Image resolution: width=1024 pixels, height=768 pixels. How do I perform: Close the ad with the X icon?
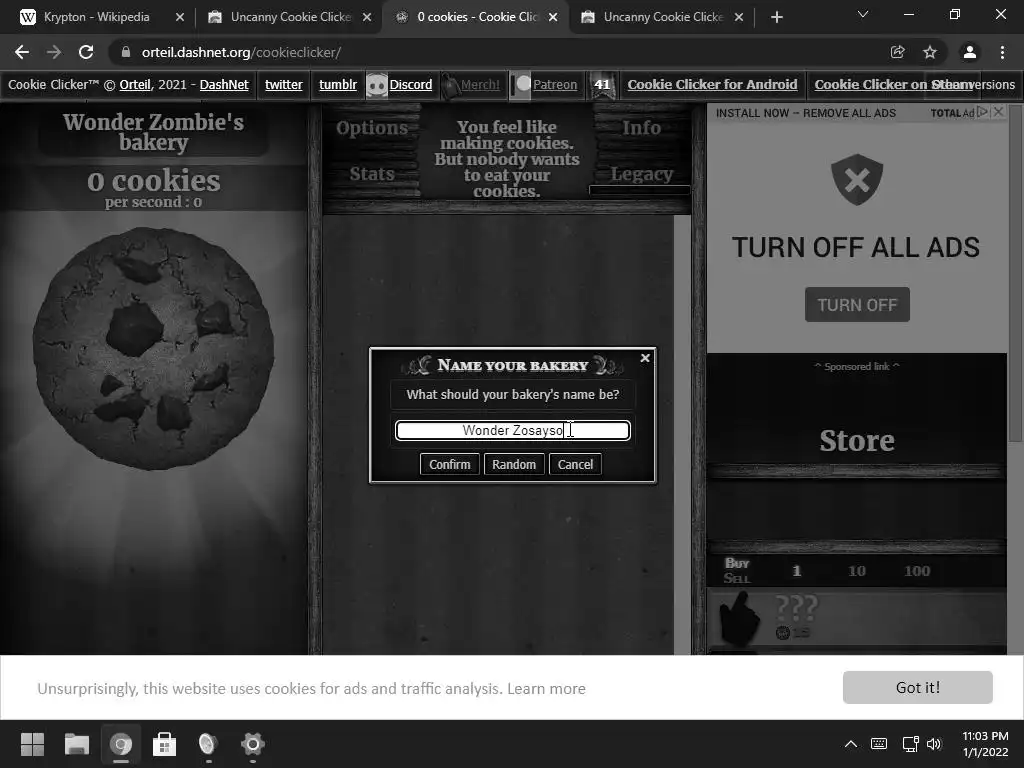pyautogui.click(x=999, y=112)
